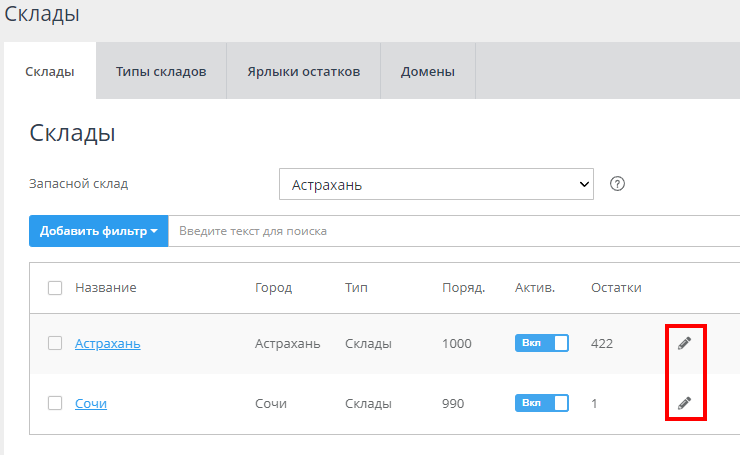740x455 pixels.
Task: Click the pencil edit icon for Астрахань
Action: (x=684, y=343)
